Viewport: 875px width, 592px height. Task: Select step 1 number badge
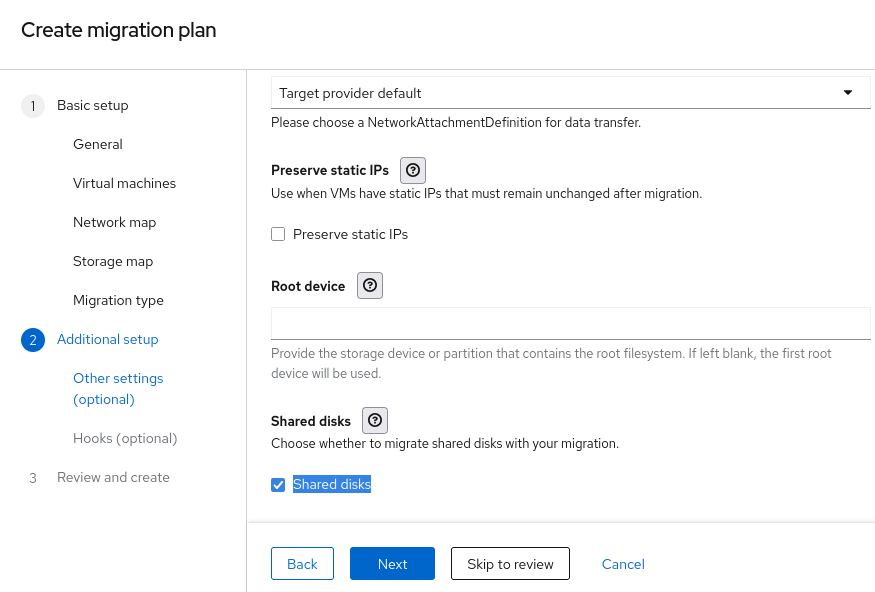pyautogui.click(x=33, y=106)
